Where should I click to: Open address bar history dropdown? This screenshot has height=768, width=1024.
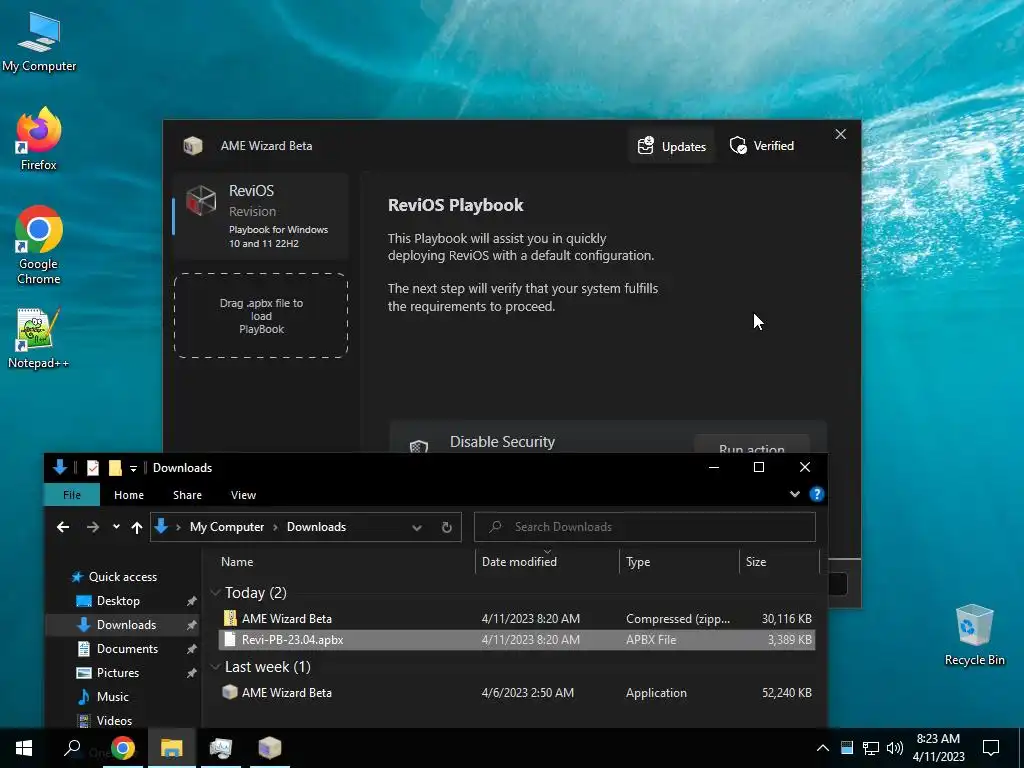pyautogui.click(x=417, y=528)
